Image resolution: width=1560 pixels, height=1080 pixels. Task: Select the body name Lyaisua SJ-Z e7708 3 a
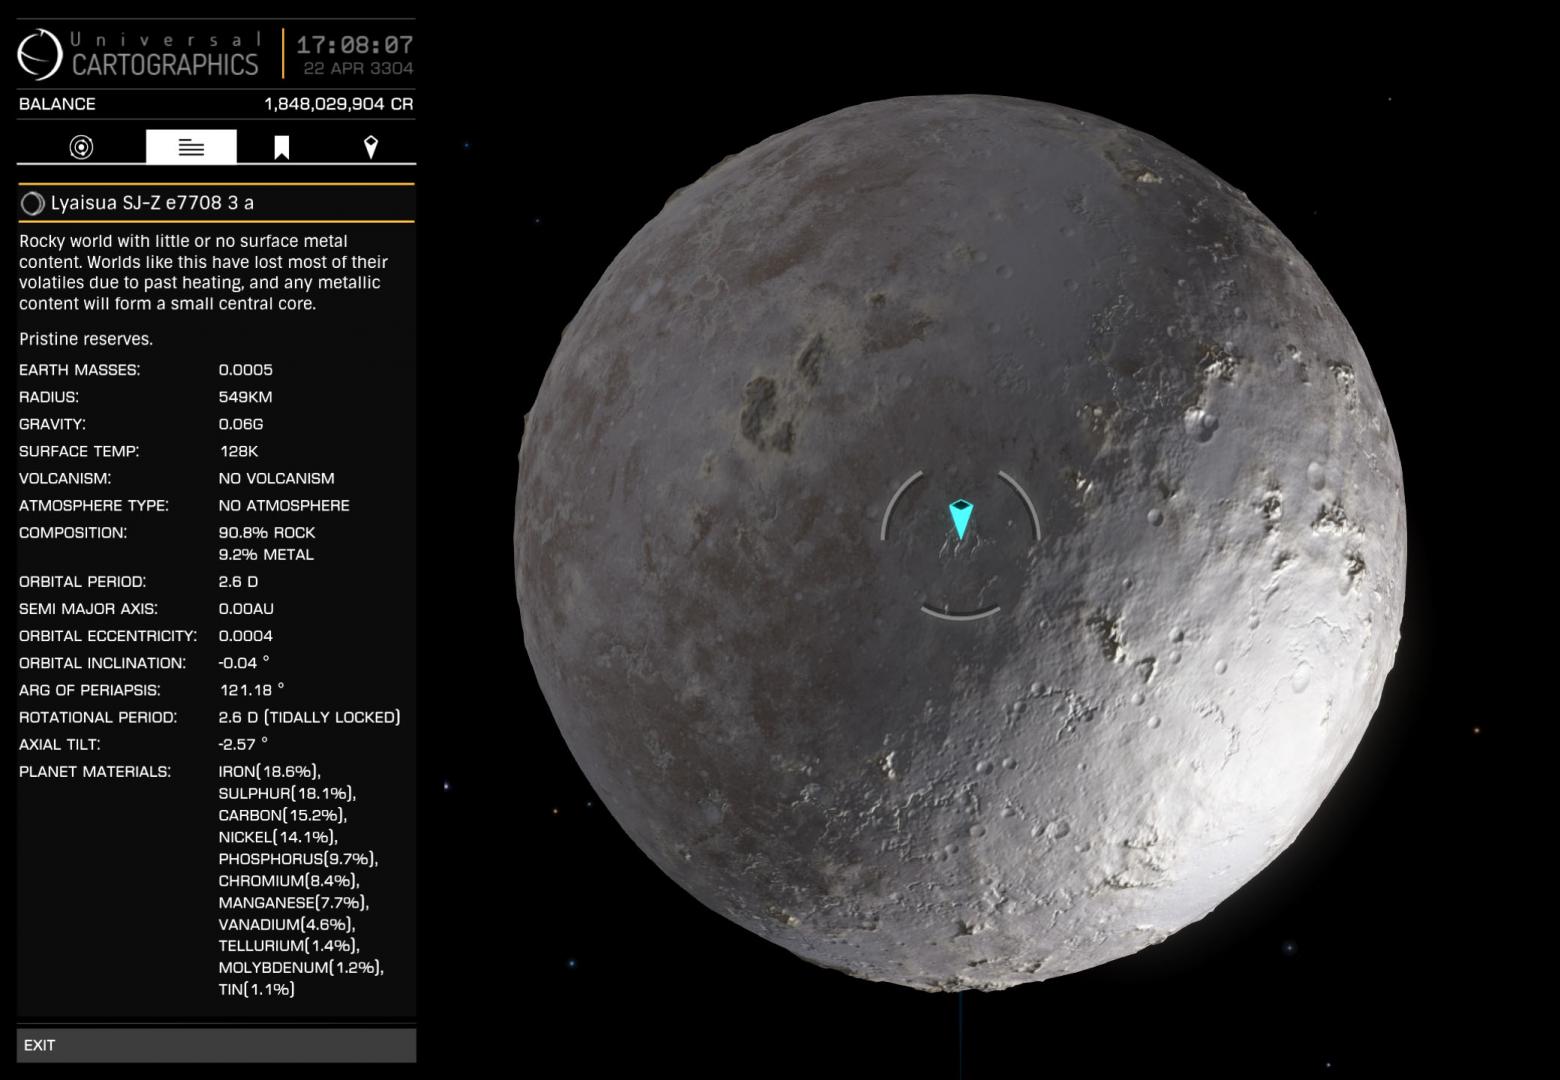pos(152,203)
